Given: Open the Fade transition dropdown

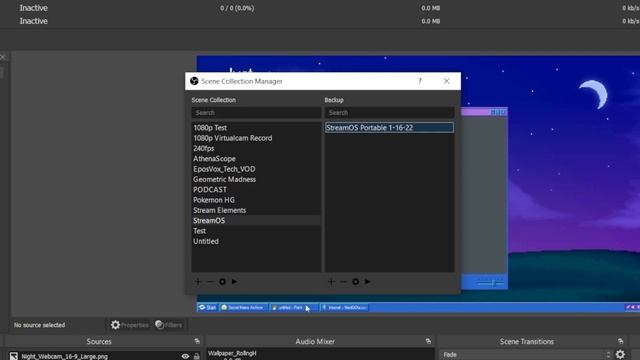Looking at the screenshot, I should 525,355.
